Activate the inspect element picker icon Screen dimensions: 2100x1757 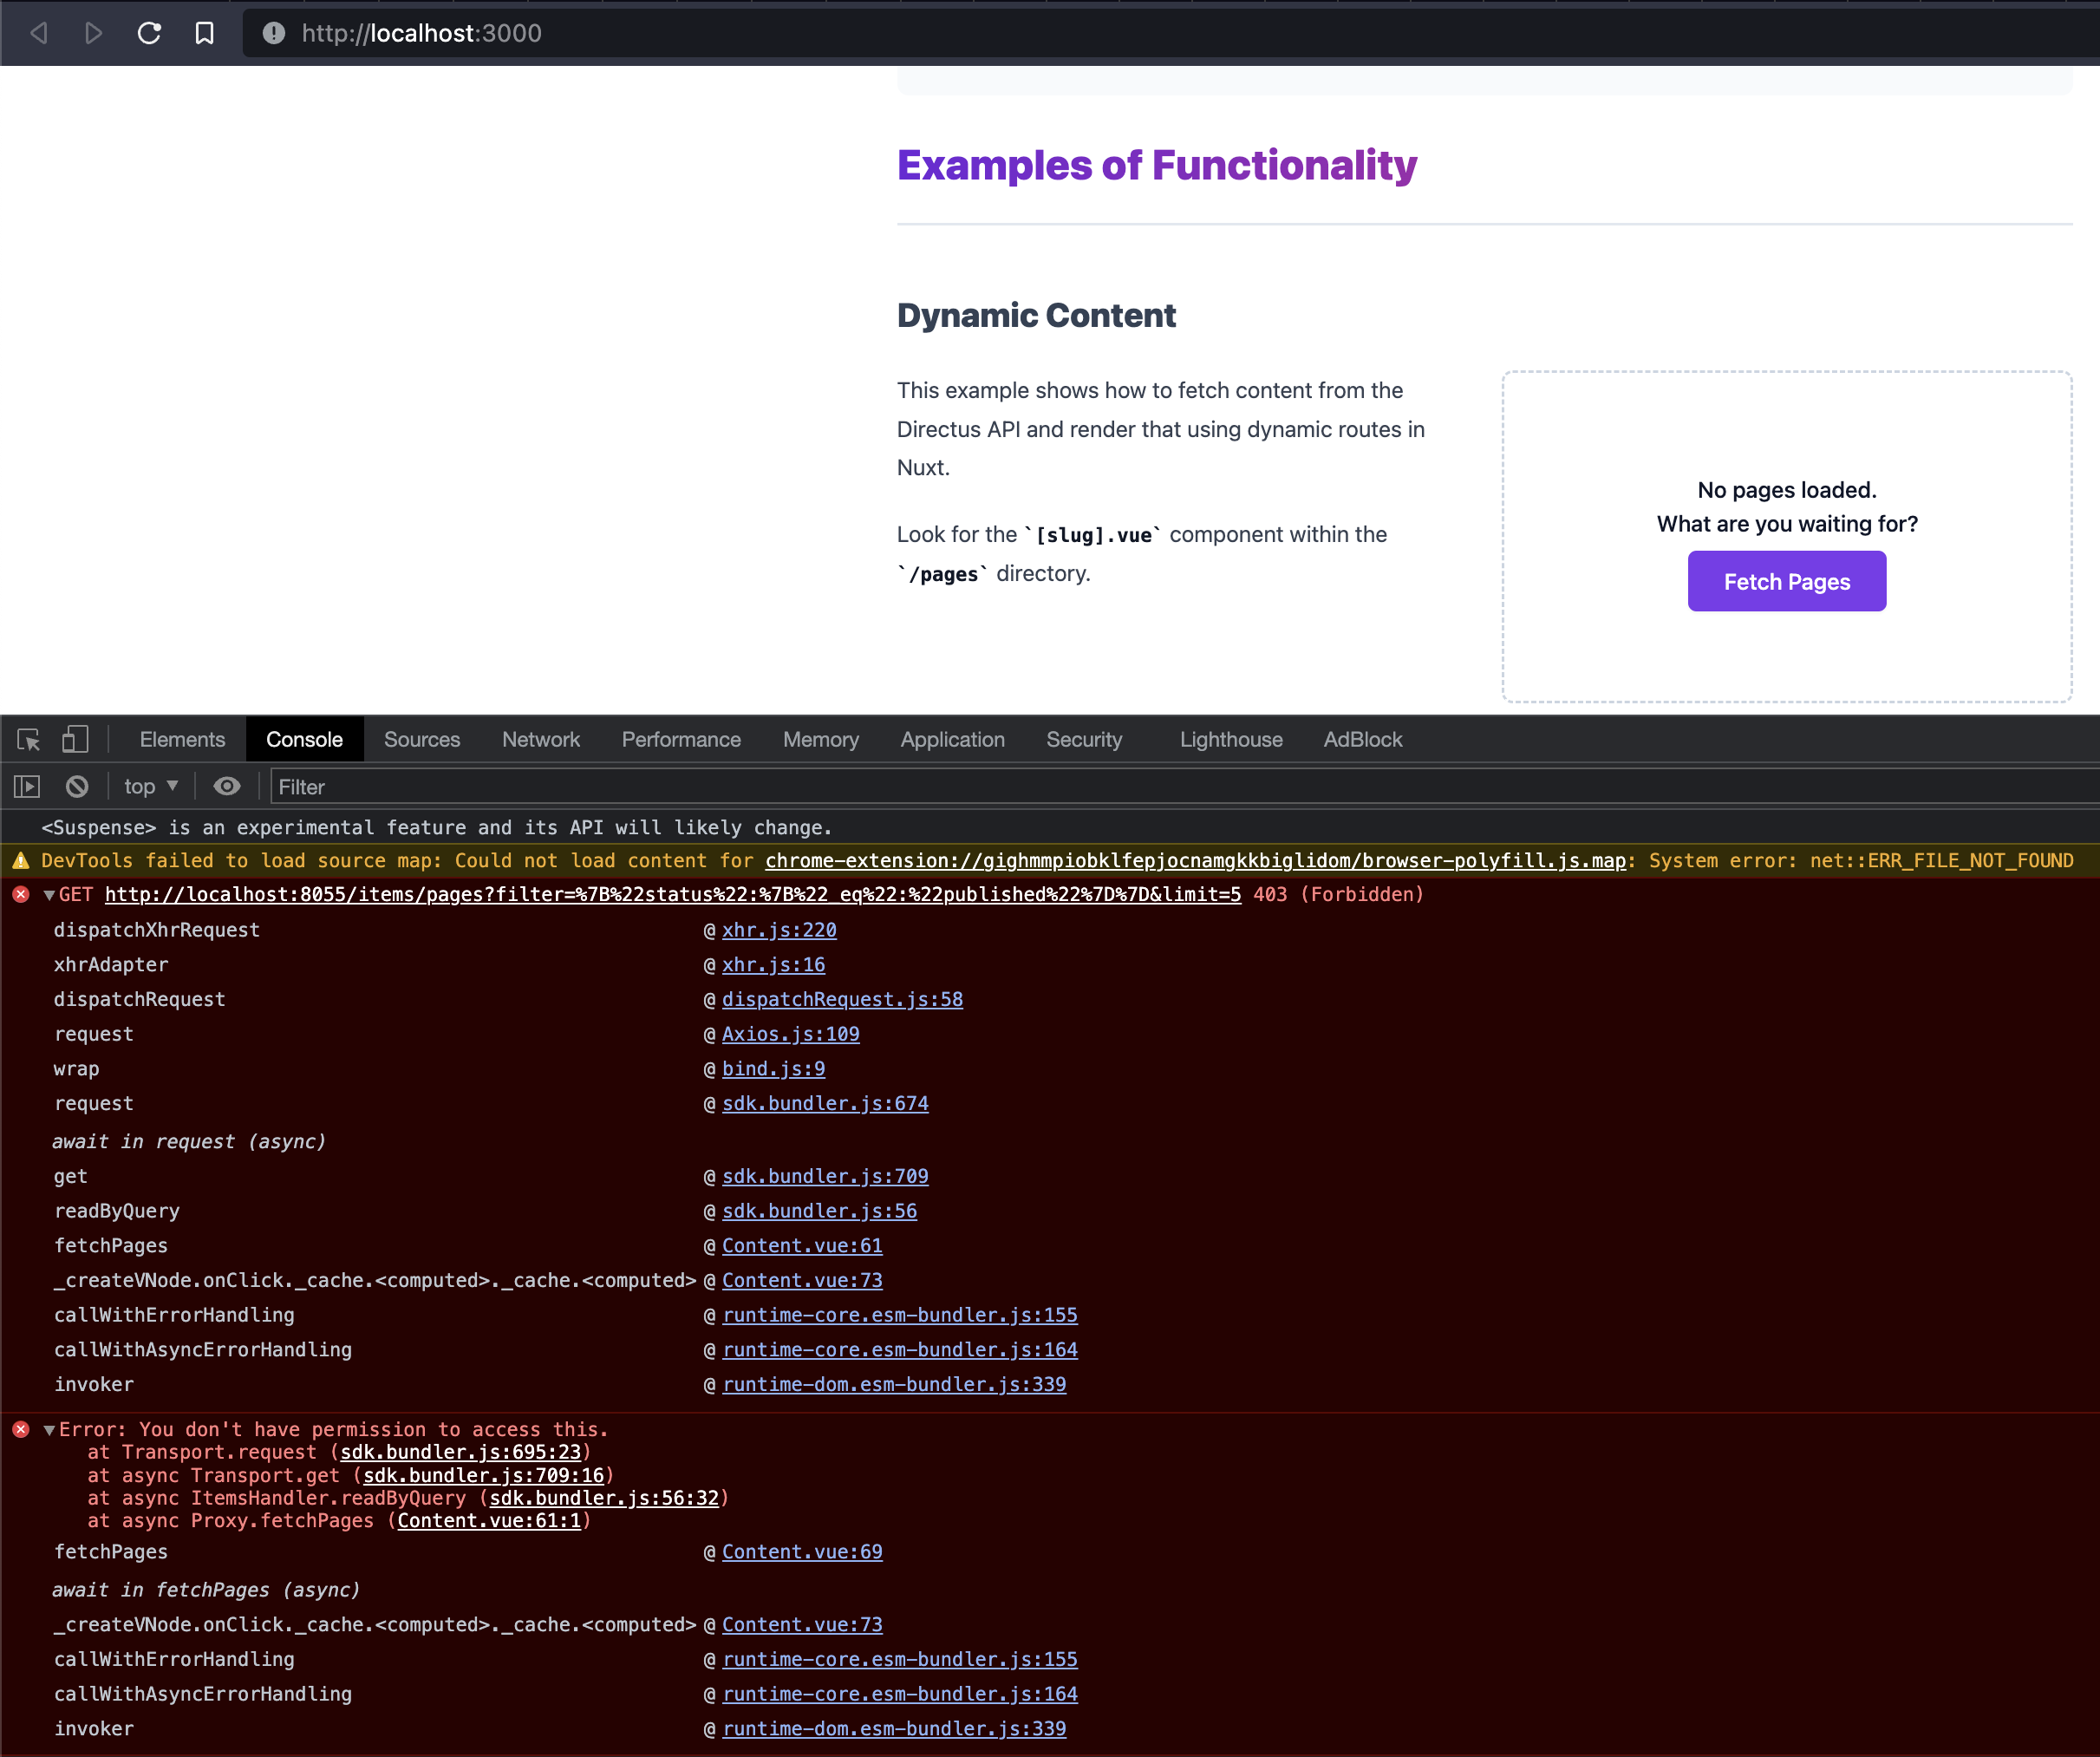click(x=28, y=740)
